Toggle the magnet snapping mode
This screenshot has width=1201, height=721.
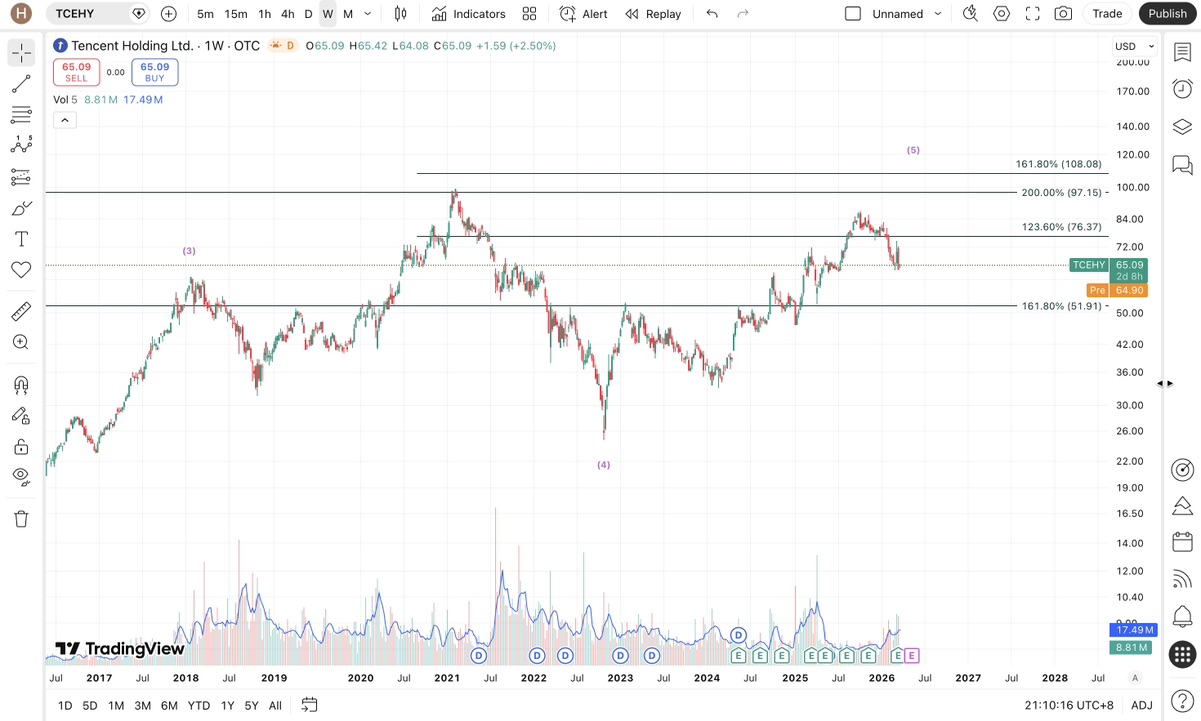click(x=21, y=385)
